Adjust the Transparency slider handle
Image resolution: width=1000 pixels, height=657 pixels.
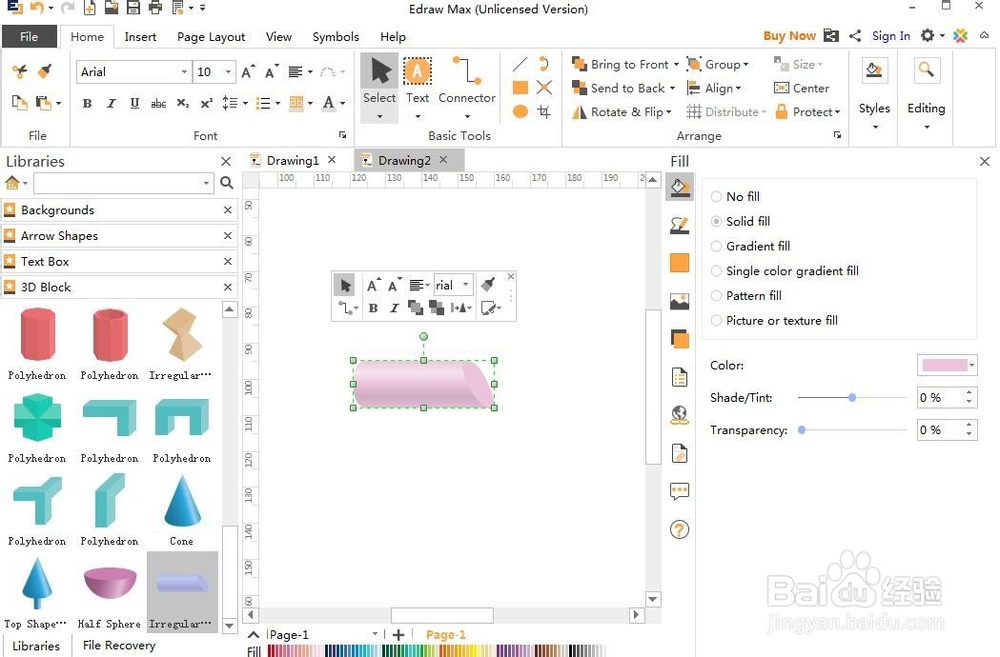pyautogui.click(x=802, y=430)
